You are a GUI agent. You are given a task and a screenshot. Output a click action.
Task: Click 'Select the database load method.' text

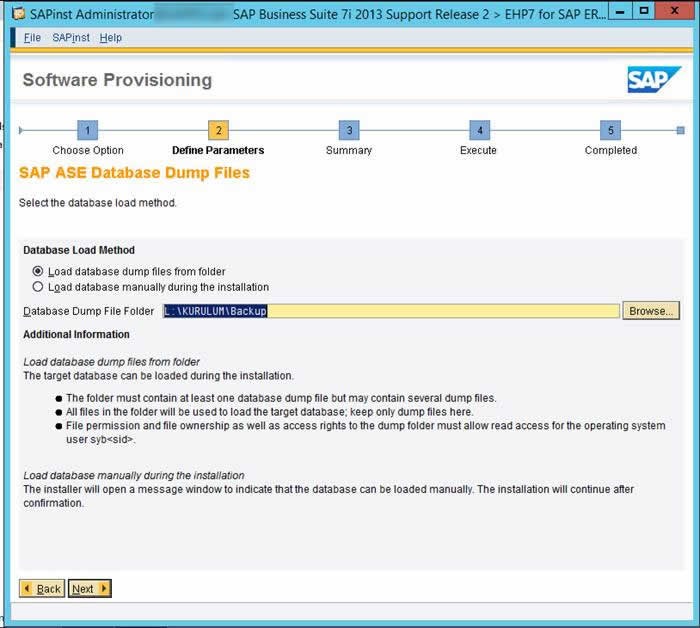click(x=98, y=203)
